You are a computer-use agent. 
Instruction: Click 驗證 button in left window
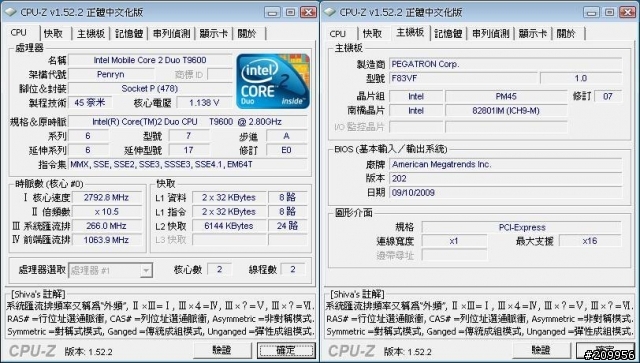pos(222,350)
